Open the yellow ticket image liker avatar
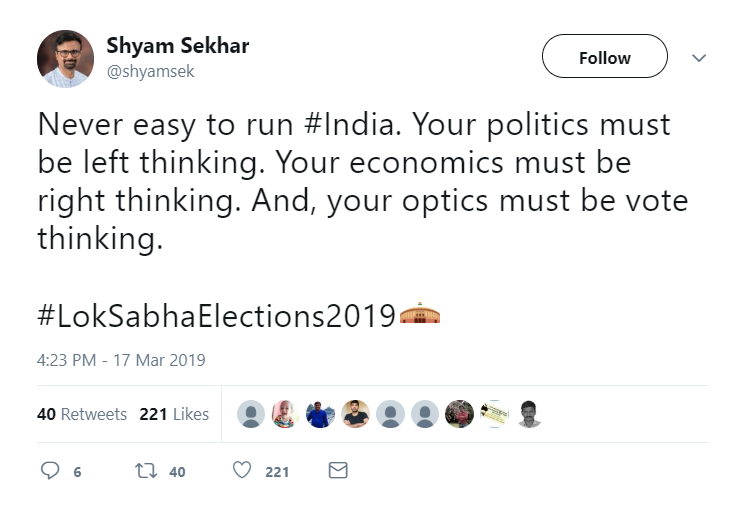This screenshot has height=513, width=754. [494, 414]
